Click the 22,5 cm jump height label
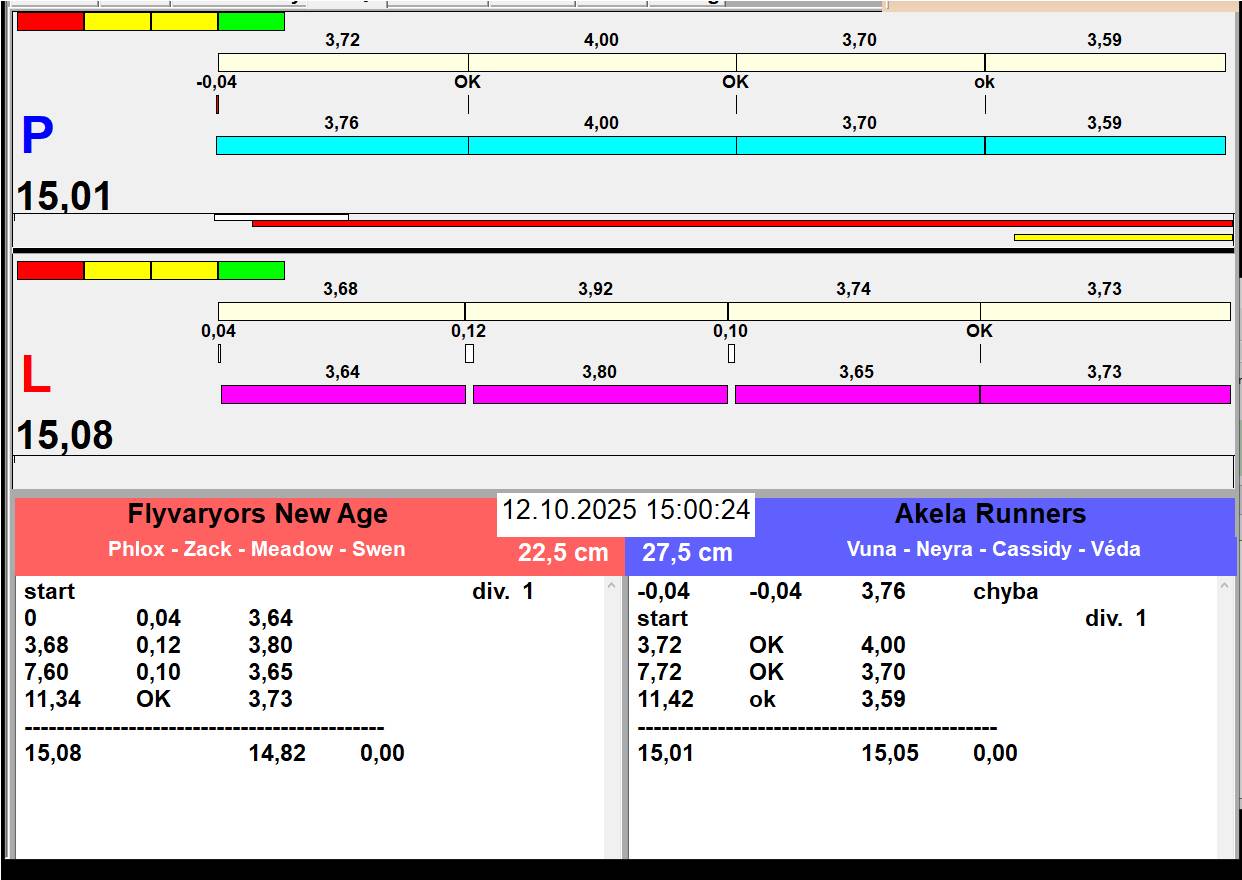Screen dimensions: 1242x880 click(x=563, y=553)
